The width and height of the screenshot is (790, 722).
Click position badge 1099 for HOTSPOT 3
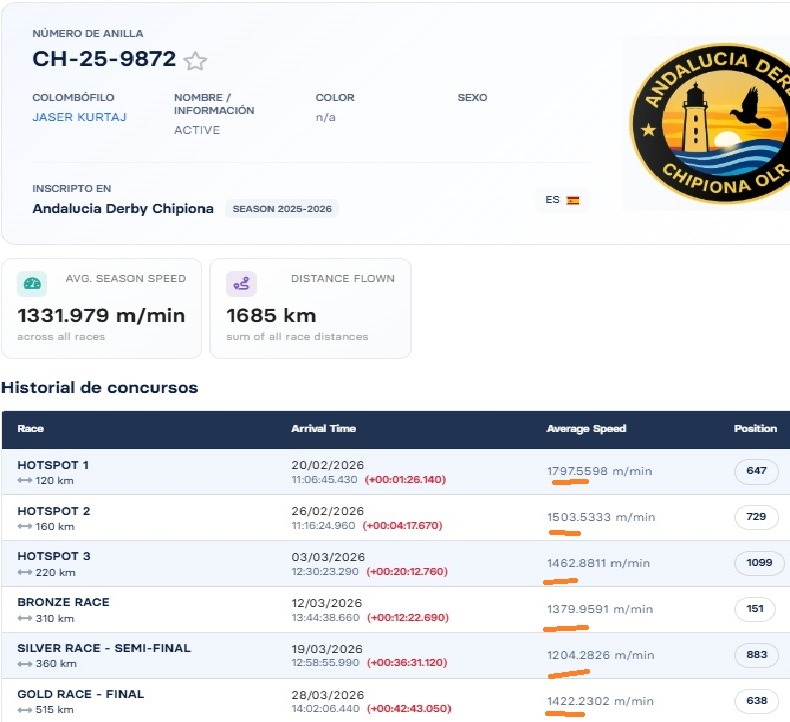[x=759, y=563]
